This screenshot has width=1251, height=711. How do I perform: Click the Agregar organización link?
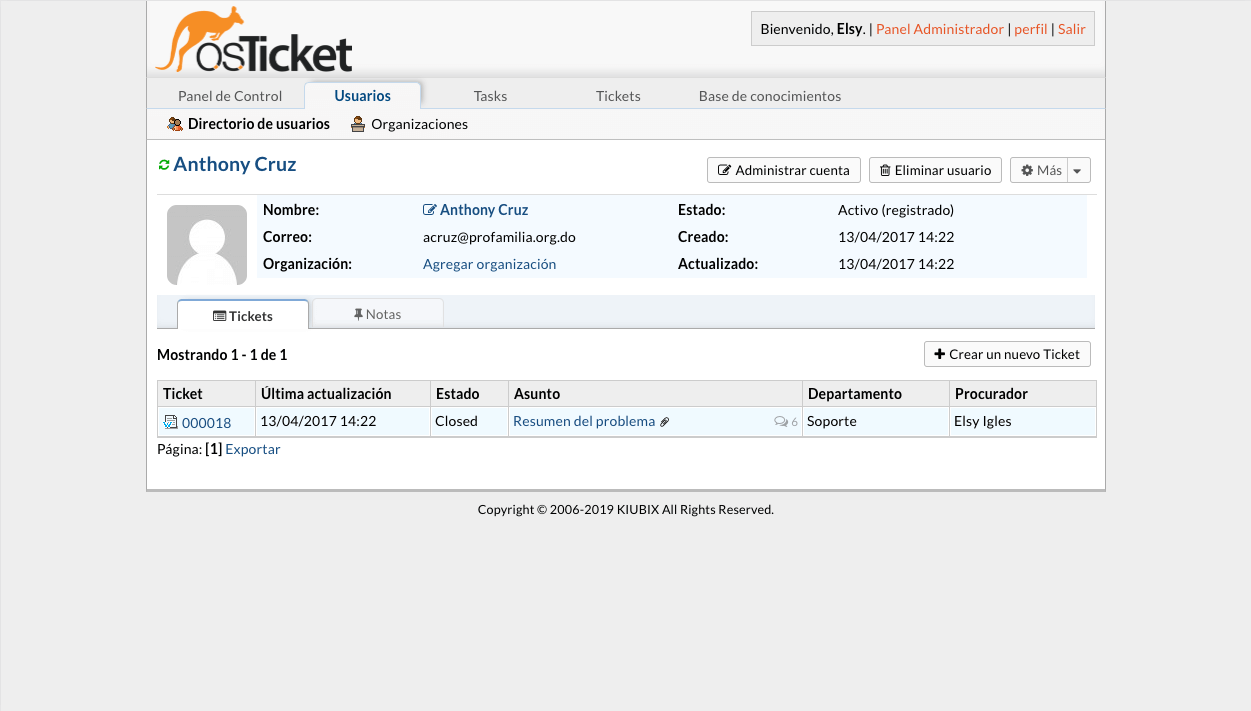pyautogui.click(x=489, y=264)
